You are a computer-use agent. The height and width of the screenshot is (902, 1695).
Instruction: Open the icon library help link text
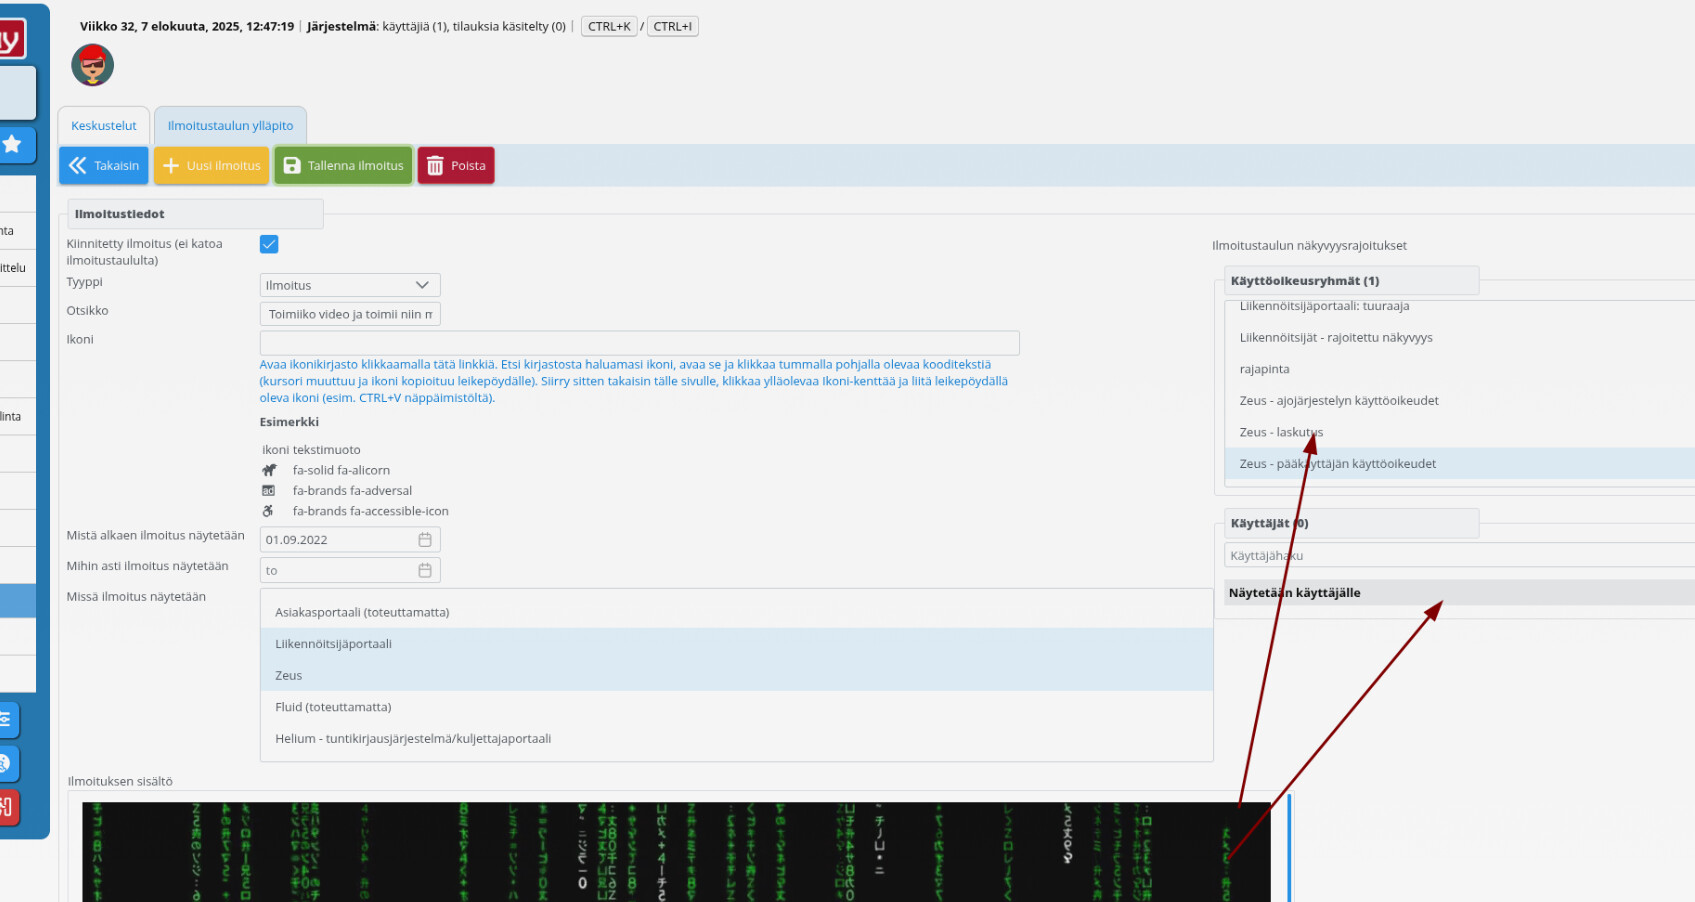(632, 381)
